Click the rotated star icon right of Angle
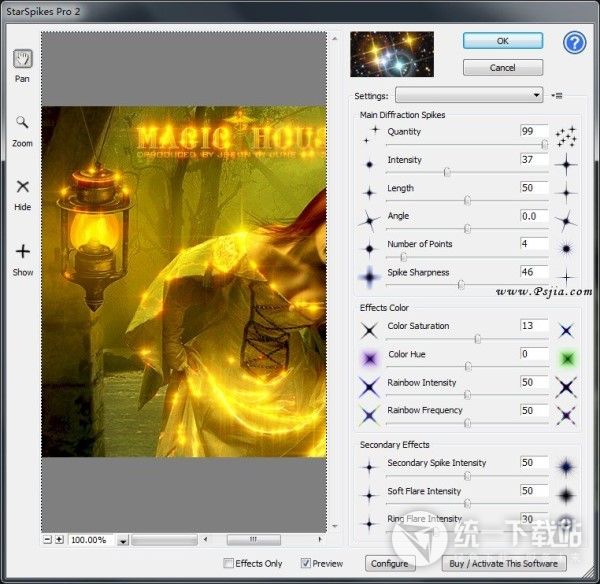600x584 pixels. point(566,221)
